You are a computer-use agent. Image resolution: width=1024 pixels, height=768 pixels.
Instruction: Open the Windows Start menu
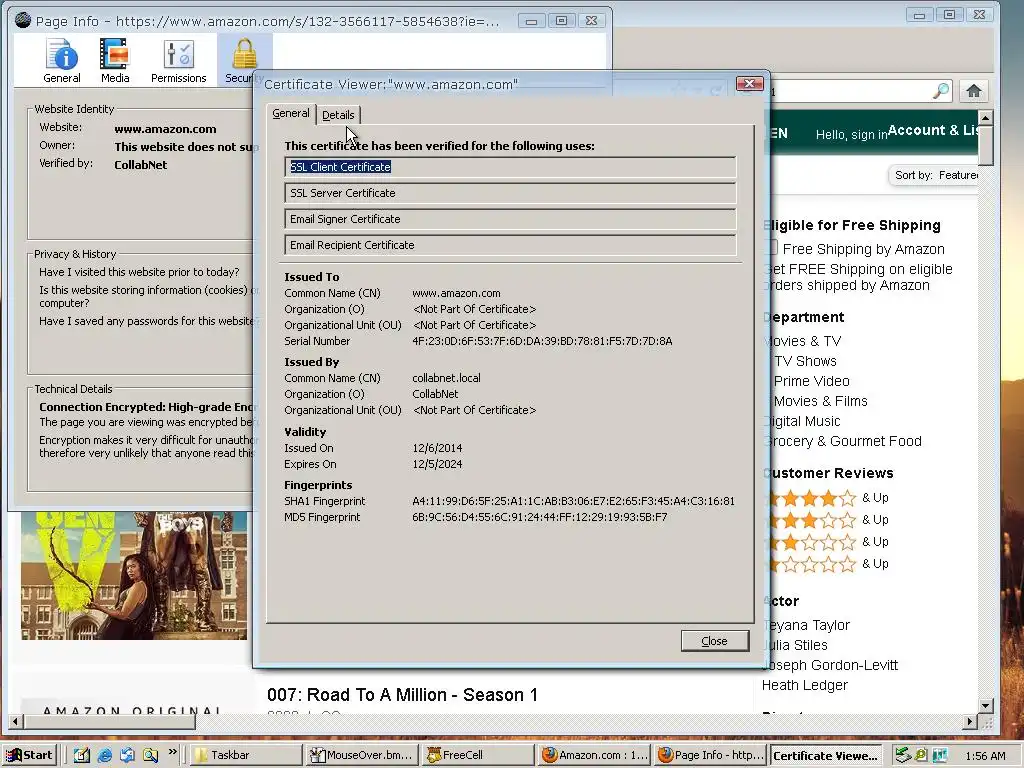coord(30,755)
